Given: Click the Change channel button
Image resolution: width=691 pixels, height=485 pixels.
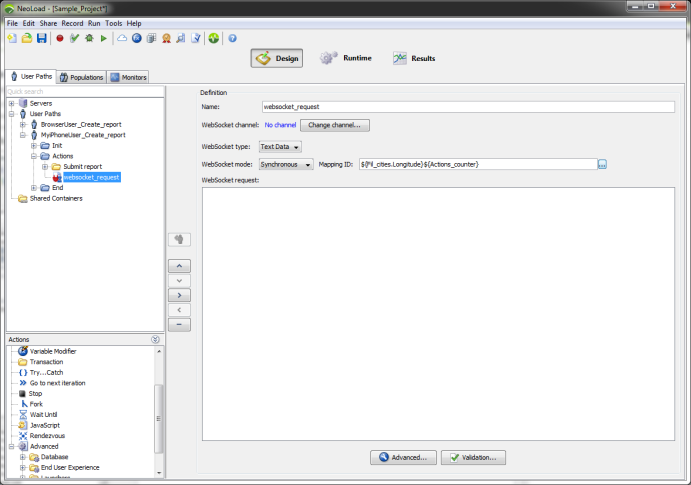Looking at the screenshot, I should (336, 125).
